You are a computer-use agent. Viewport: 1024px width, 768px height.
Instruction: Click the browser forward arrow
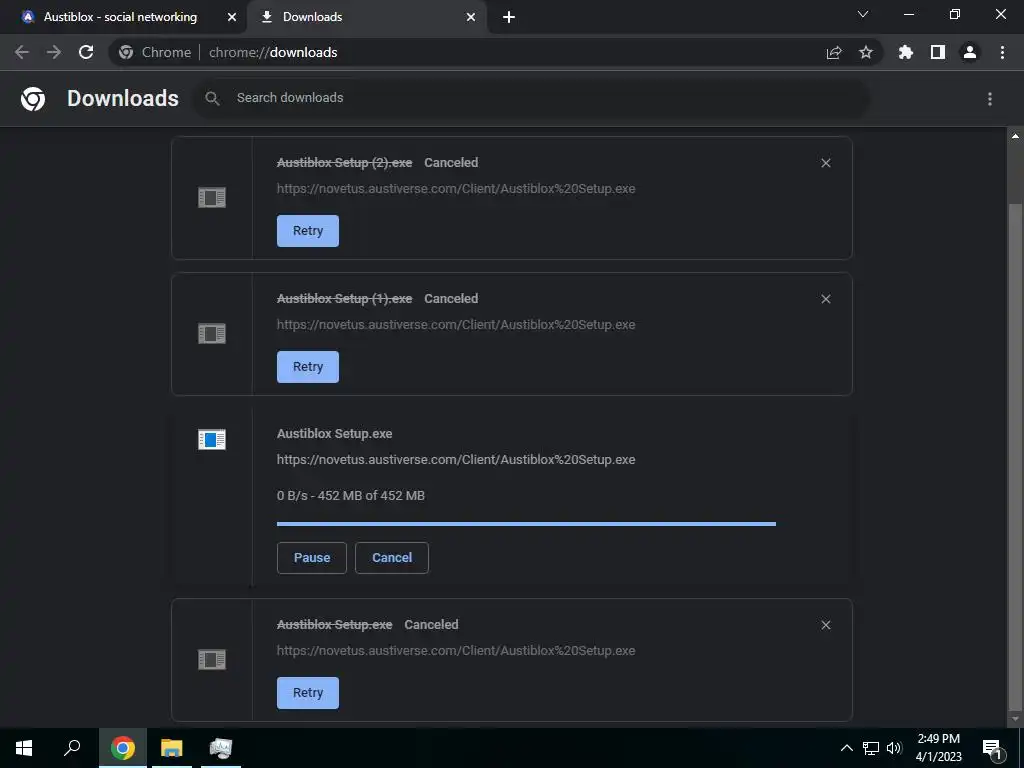coord(54,52)
